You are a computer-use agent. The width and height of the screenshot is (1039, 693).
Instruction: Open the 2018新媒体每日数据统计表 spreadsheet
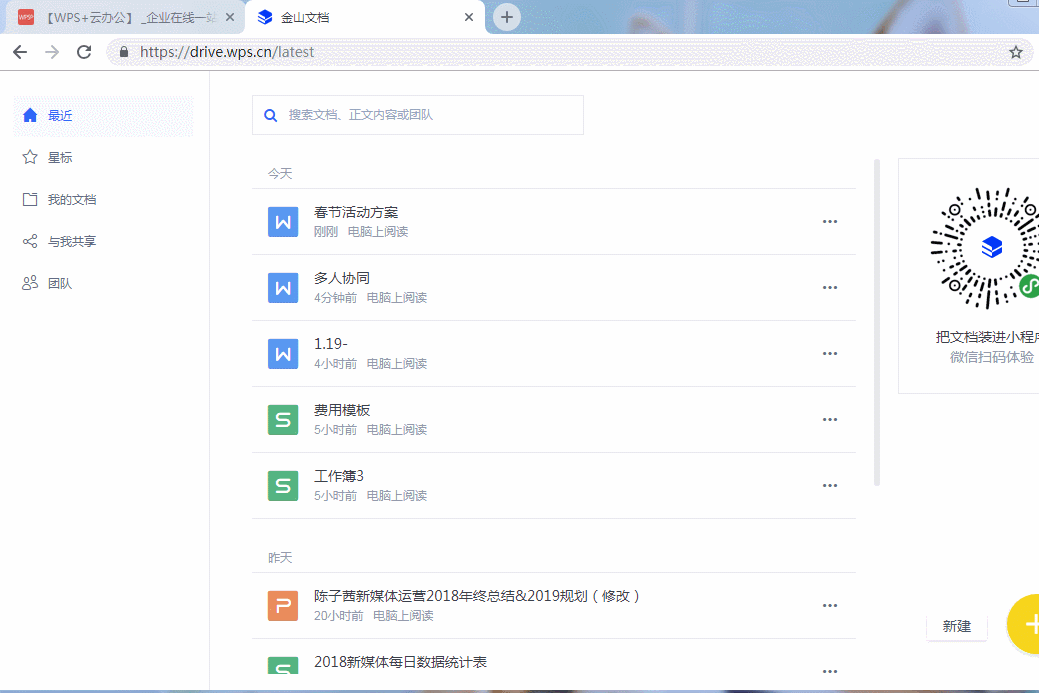click(x=400, y=662)
